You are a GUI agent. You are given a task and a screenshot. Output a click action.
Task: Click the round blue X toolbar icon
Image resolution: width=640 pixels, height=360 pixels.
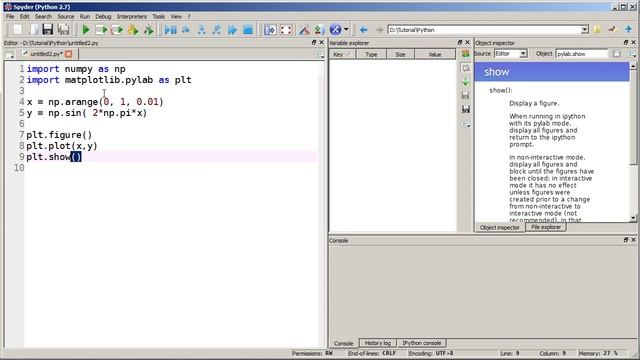335,29
